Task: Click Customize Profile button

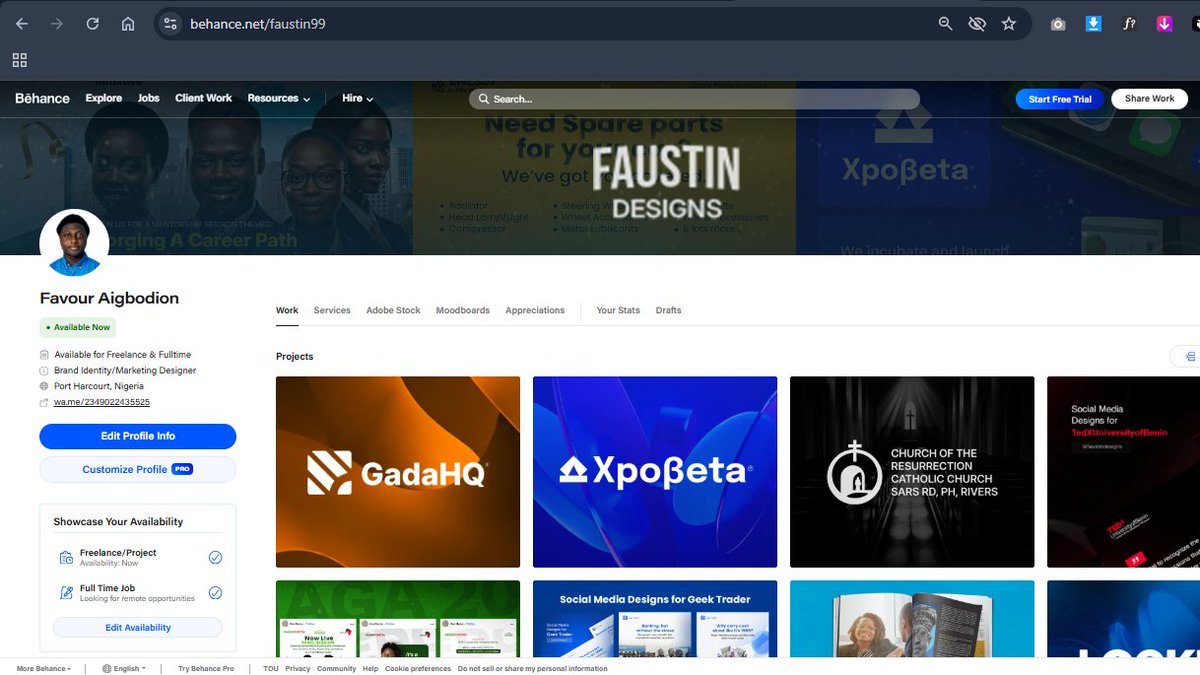Action: point(138,469)
